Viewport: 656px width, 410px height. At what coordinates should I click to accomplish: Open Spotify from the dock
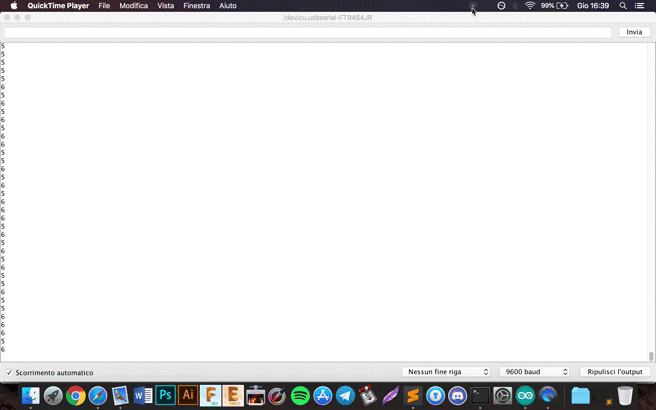coord(300,395)
